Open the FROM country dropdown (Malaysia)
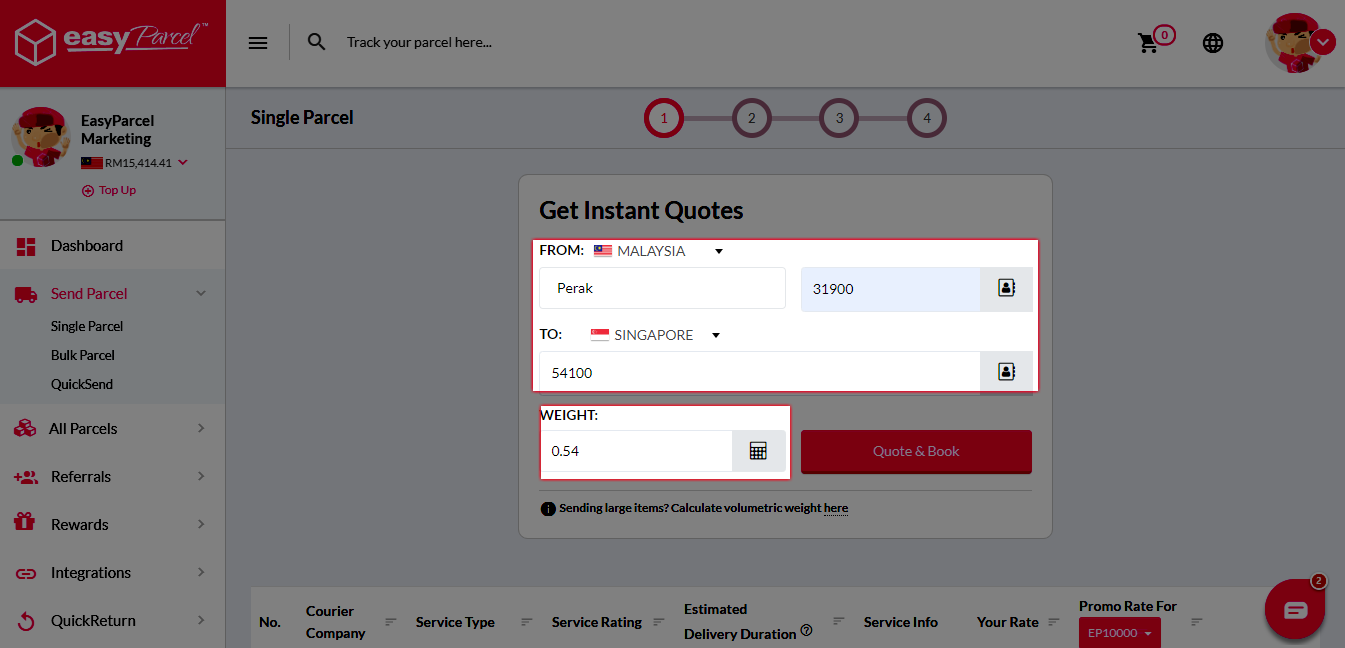This screenshot has width=1345, height=648. (x=658, y=251)
